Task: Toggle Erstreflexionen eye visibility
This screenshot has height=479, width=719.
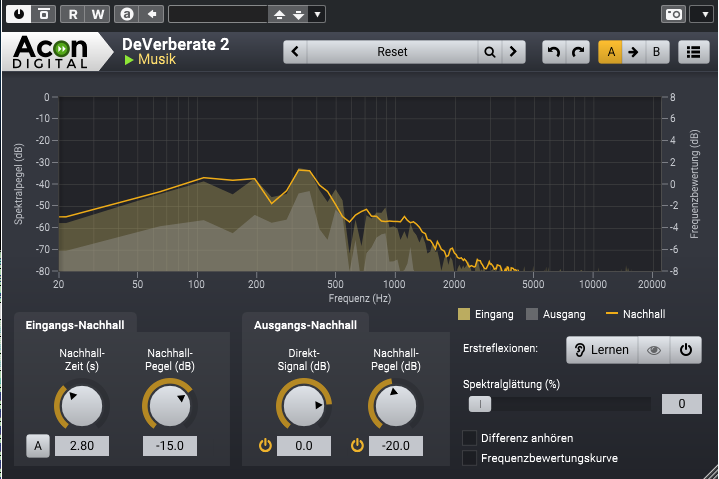Action: point(654,350)
